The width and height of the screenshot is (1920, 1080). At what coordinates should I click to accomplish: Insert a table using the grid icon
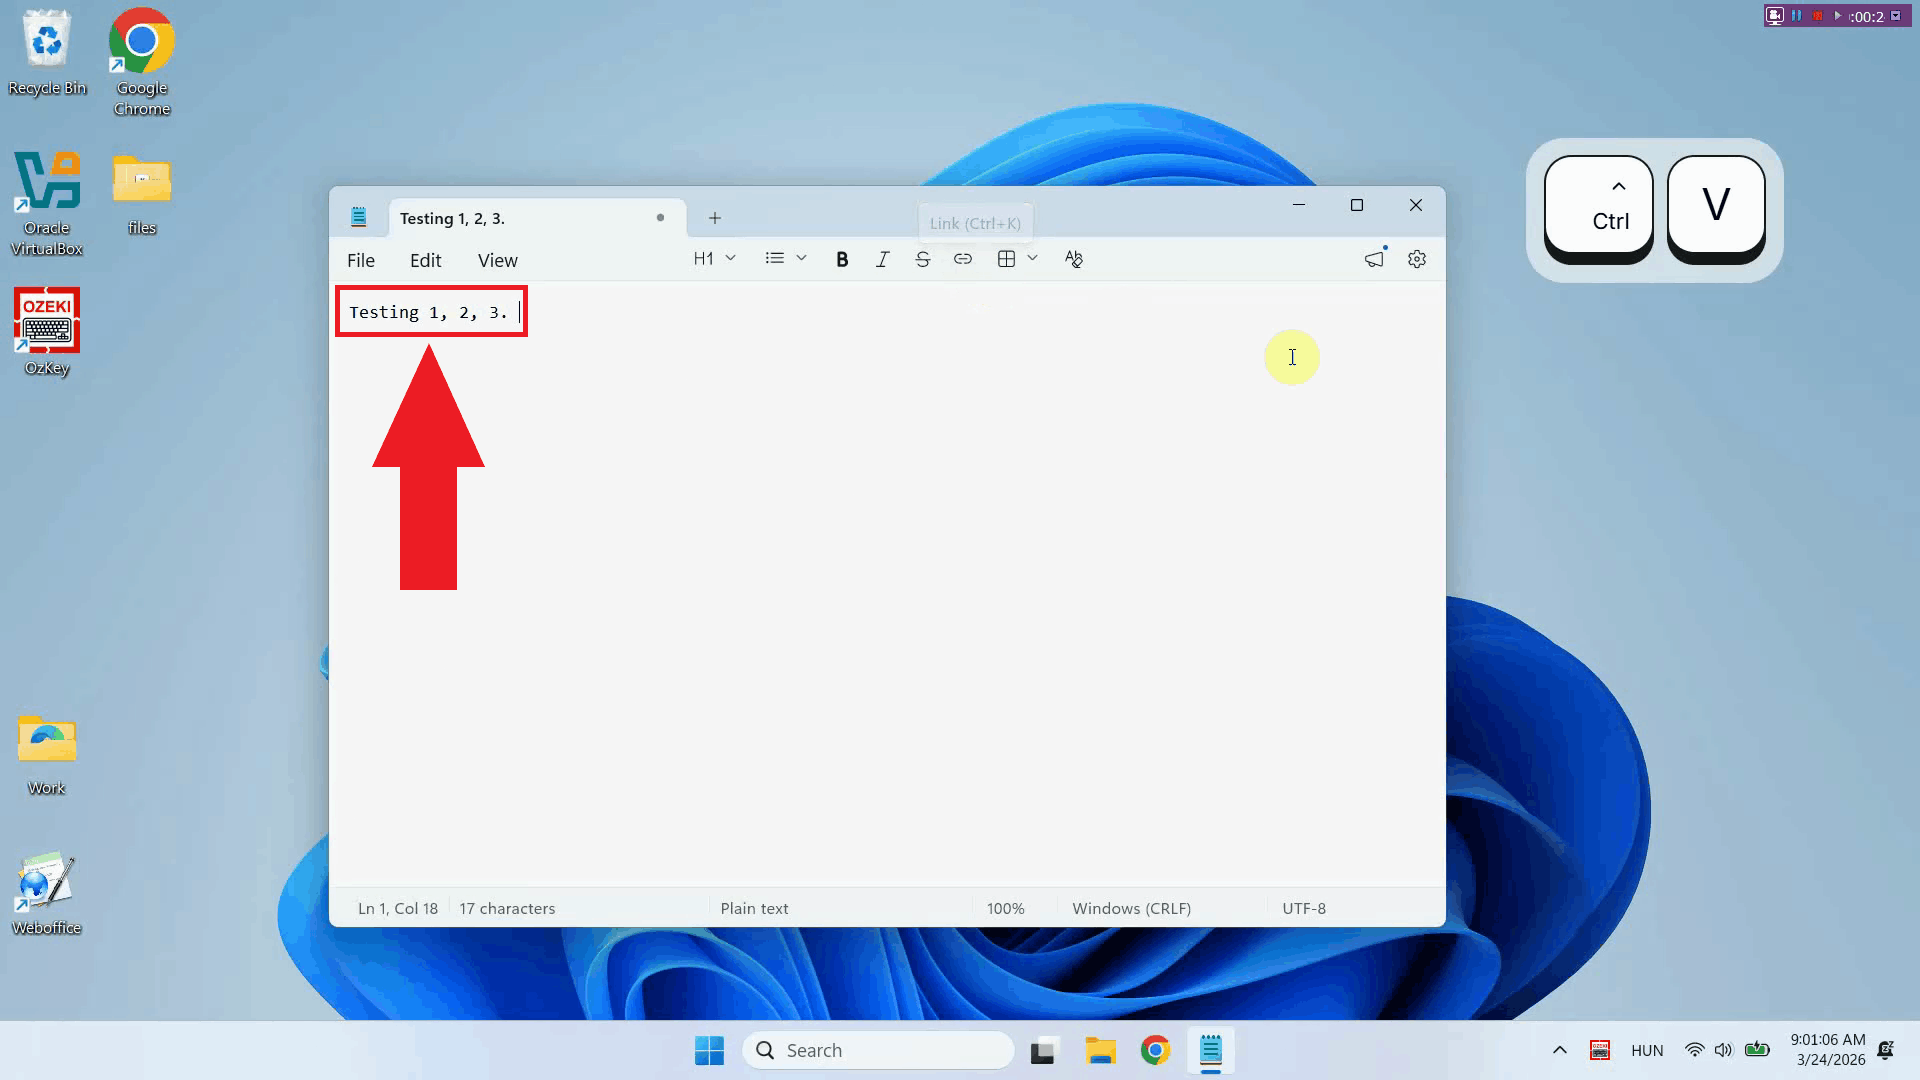1006,259
